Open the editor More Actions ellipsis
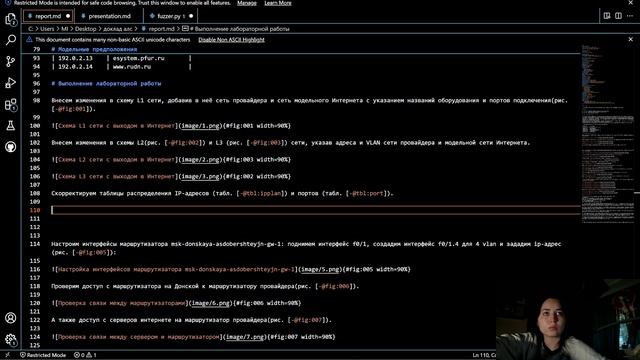 630,16
